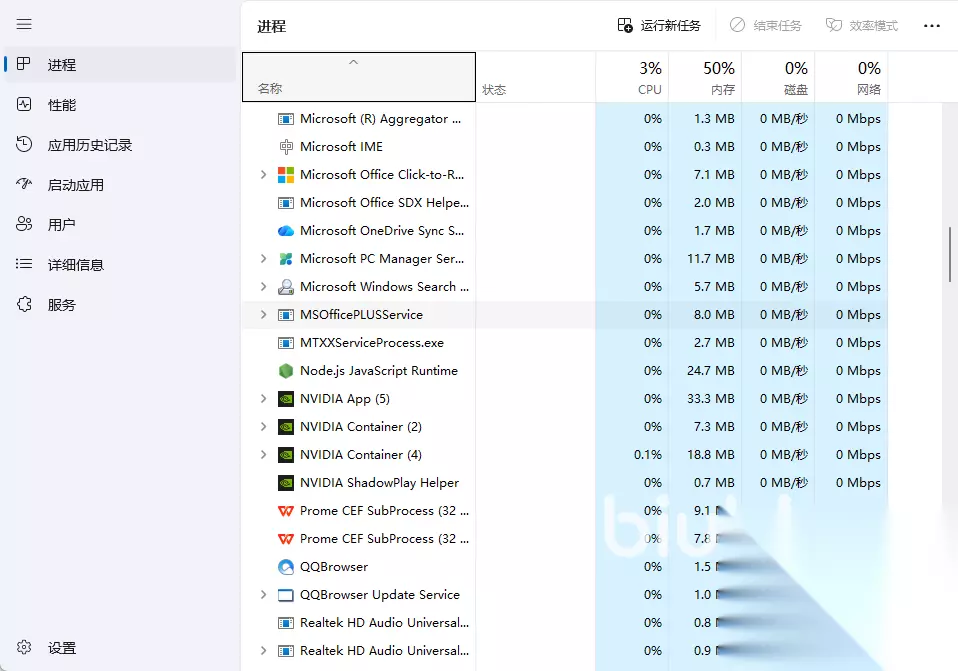958x671 pixels.
Task: Click the 效率模式 button
Action: pyautogui.click(x=861, y=26)
